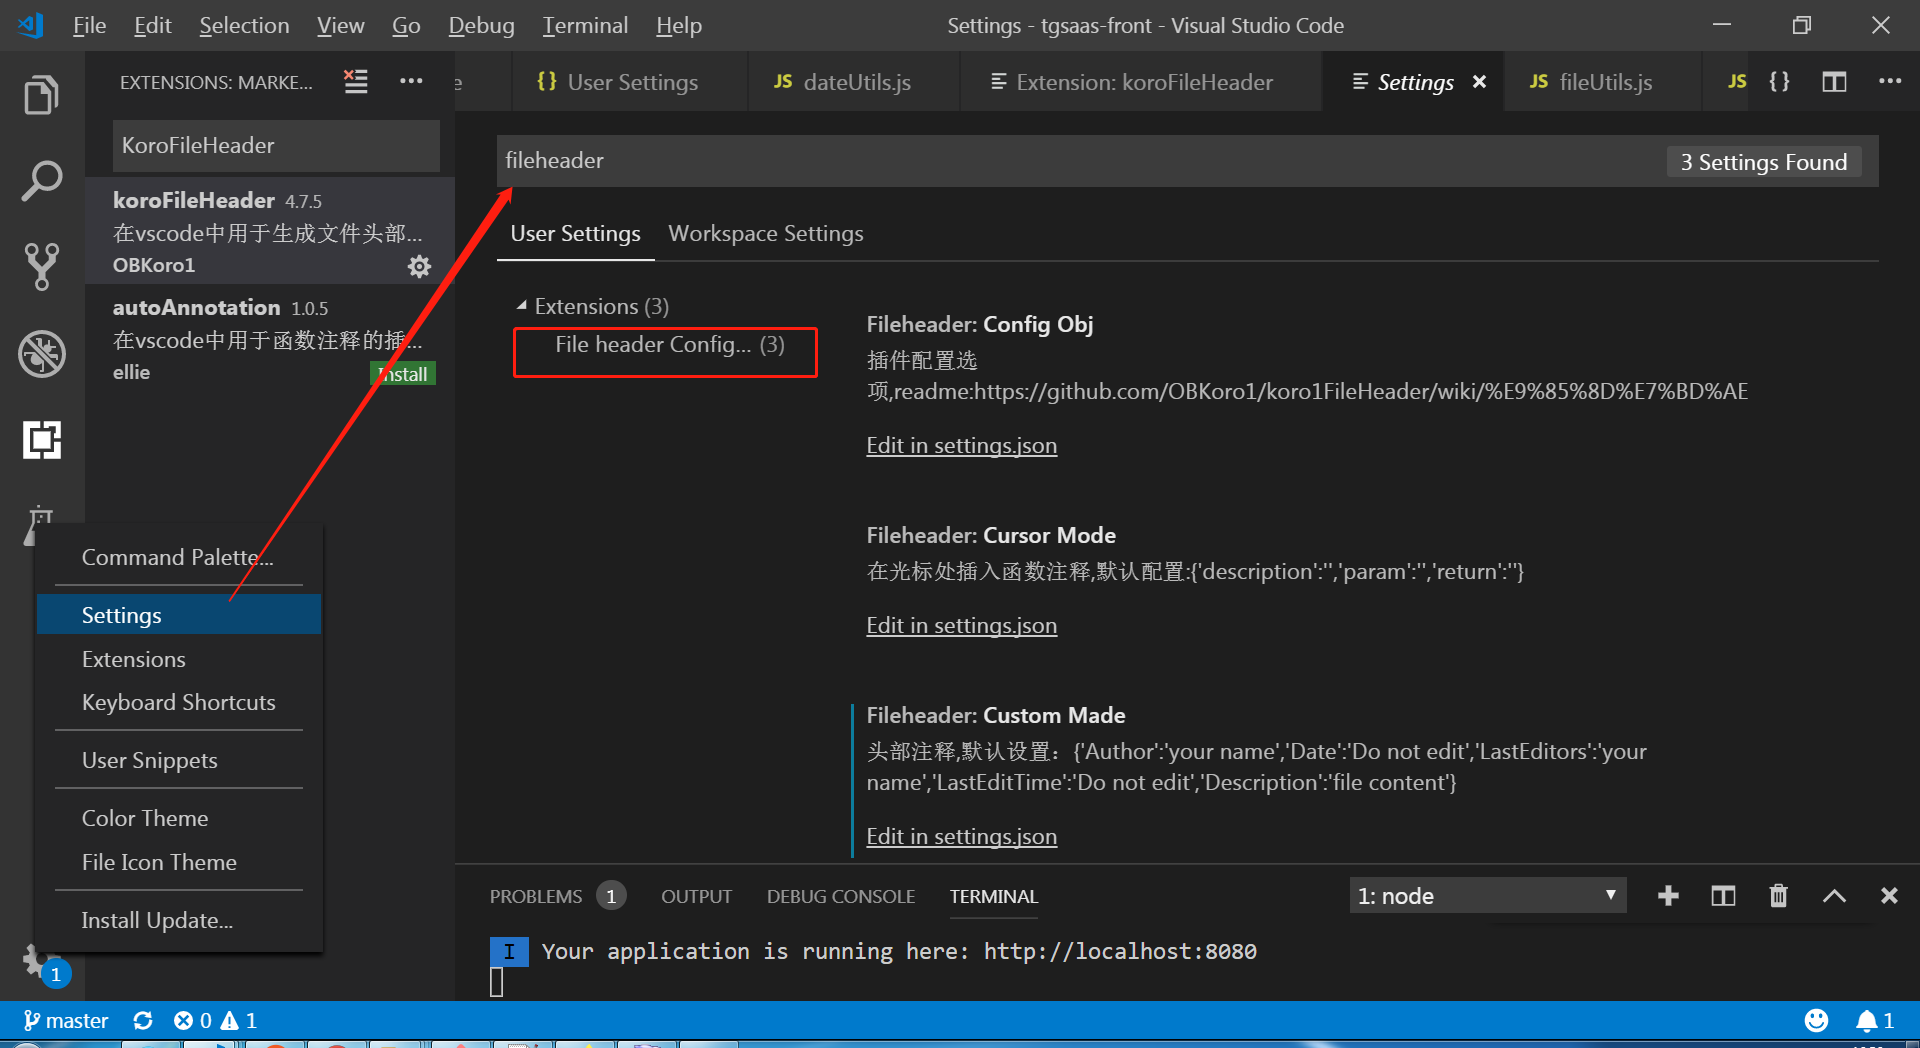Open the PROBLEMS panel tab
Screen dimensions: 1920x1048
pos(556,896)
